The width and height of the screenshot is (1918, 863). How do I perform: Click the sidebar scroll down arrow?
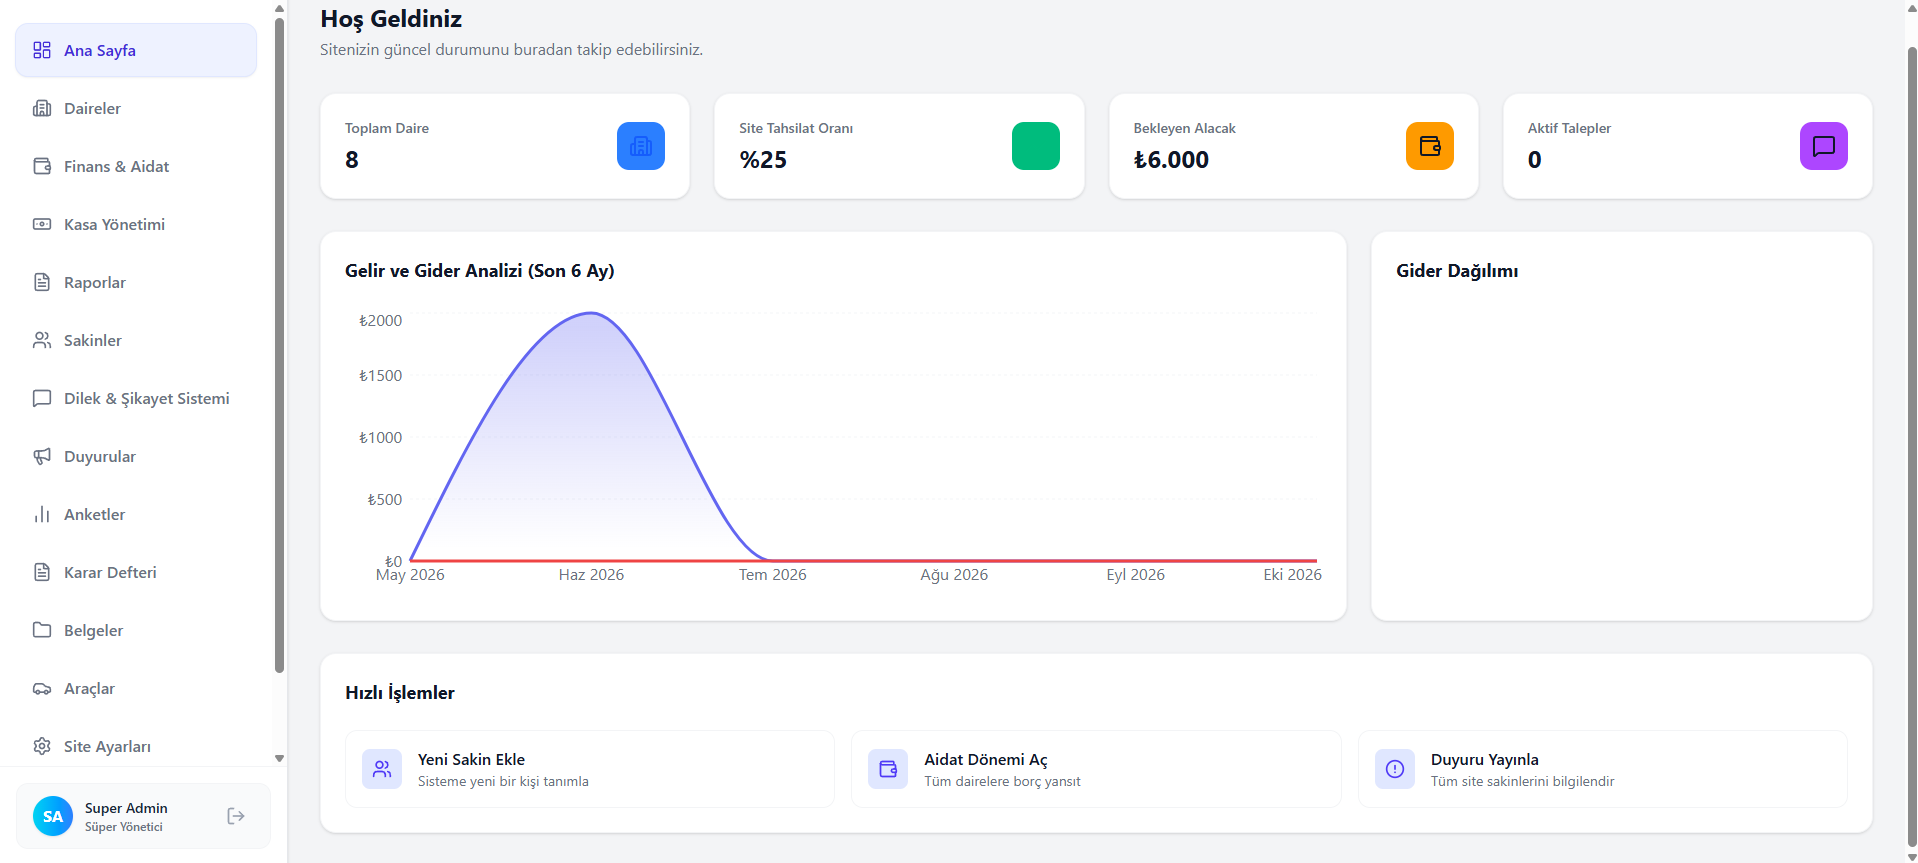[x=279, y=759]
